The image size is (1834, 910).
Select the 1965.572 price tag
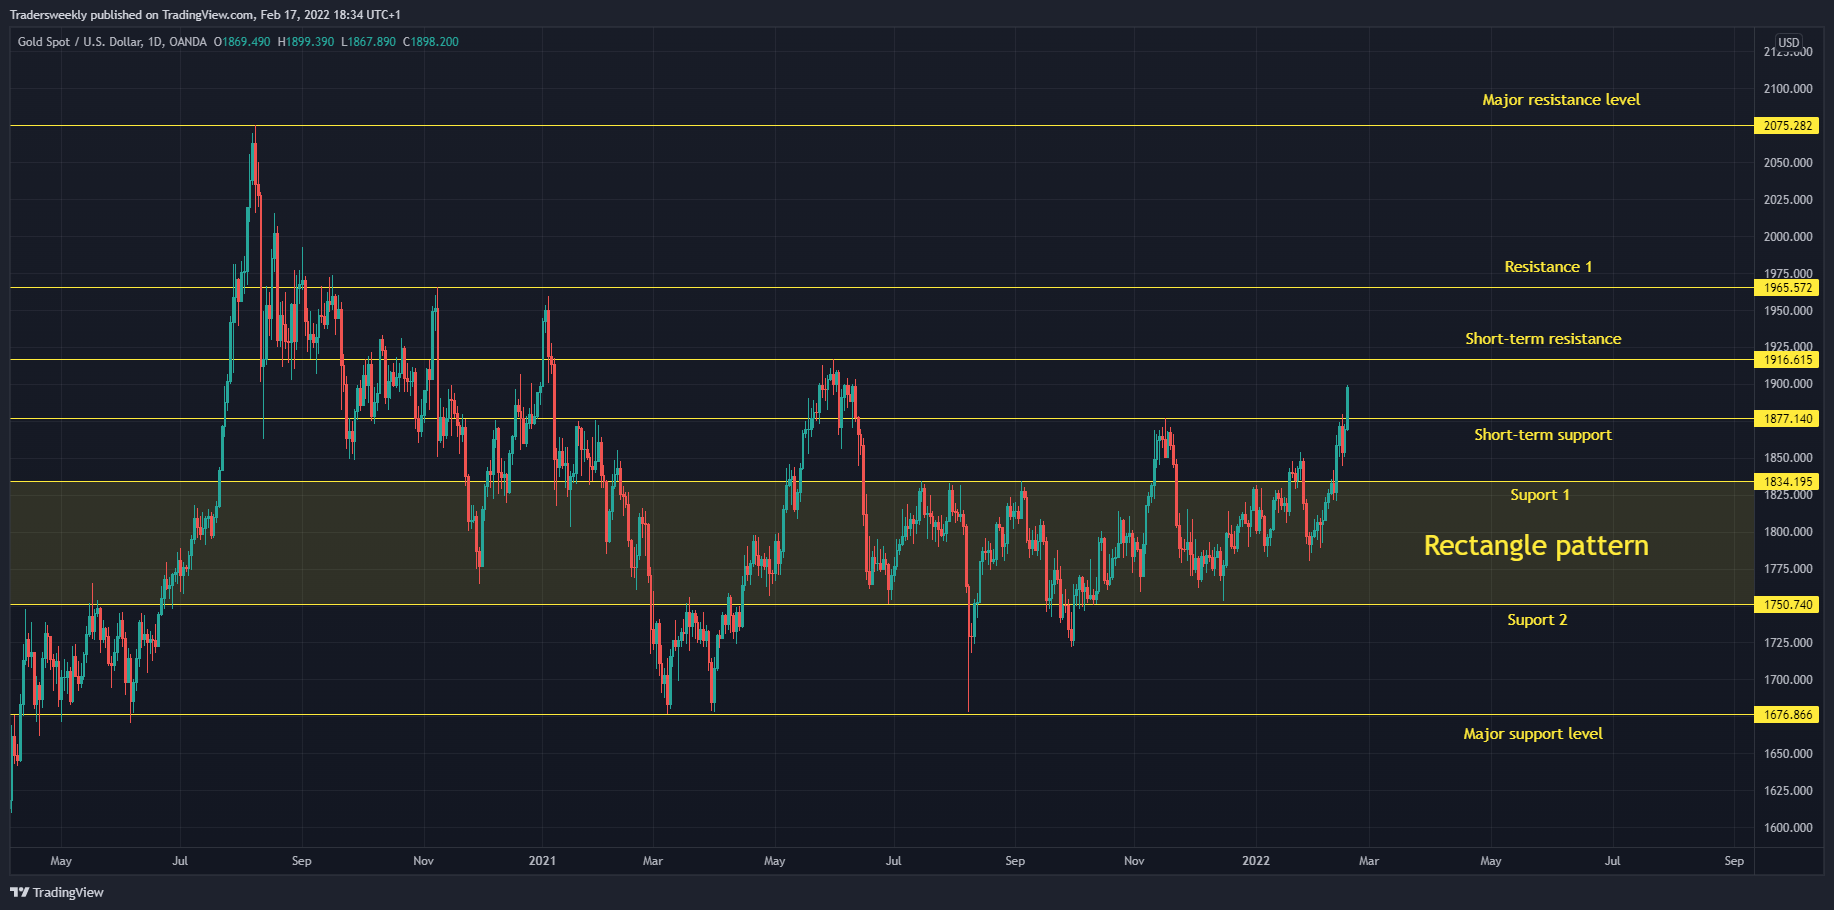tap(1787, 288)
